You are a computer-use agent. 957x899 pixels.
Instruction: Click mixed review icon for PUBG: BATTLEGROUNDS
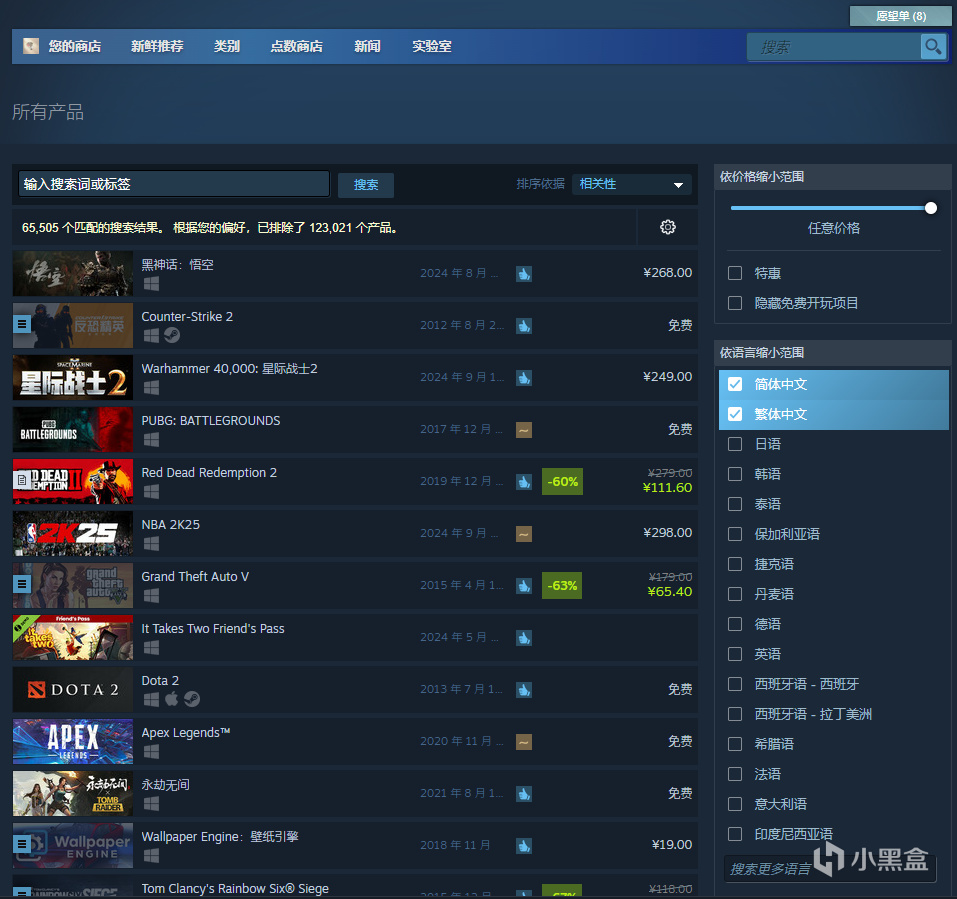point(524,430)
